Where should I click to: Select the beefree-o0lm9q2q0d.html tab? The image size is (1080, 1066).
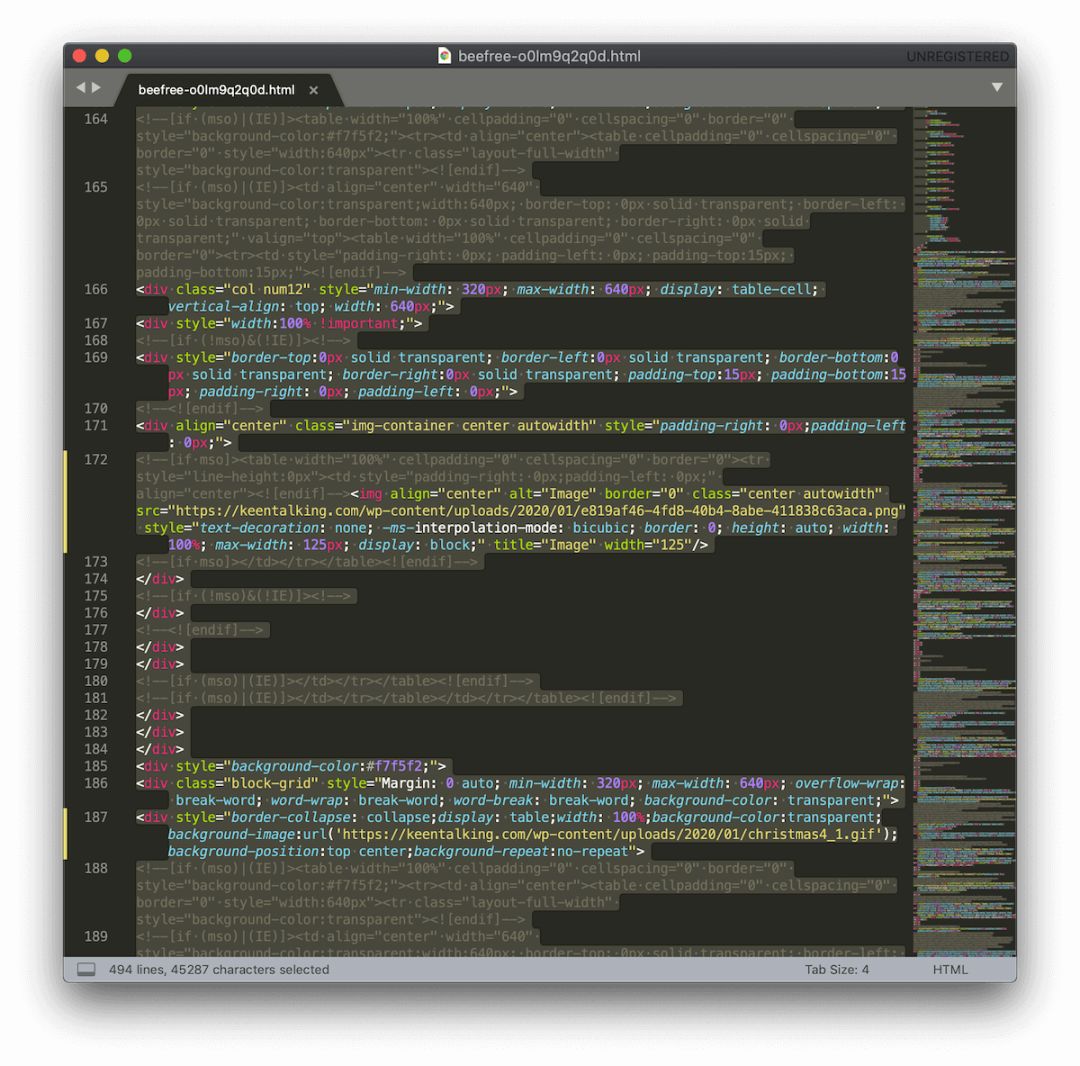coord(216,90)
